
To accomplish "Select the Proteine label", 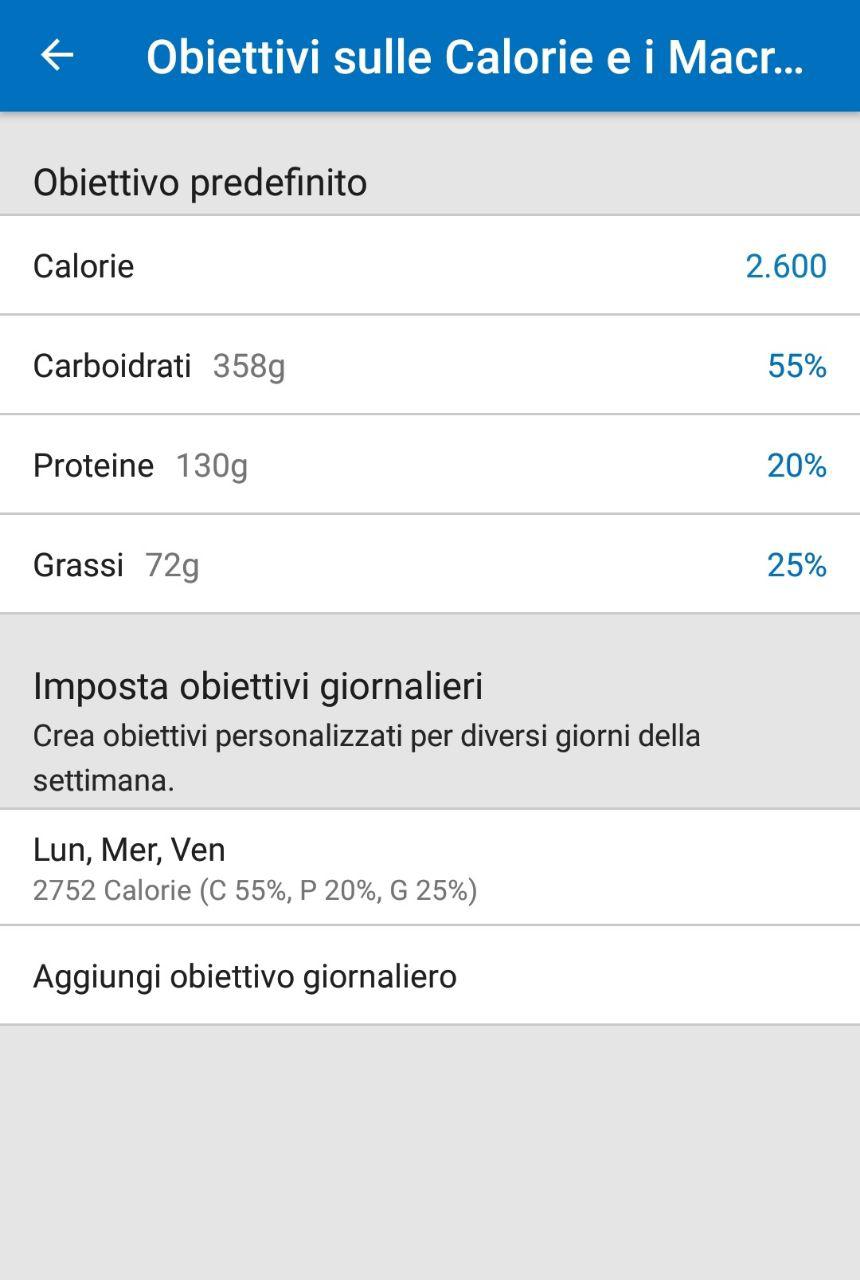I will pyautogui.click(x=93, y=466).
